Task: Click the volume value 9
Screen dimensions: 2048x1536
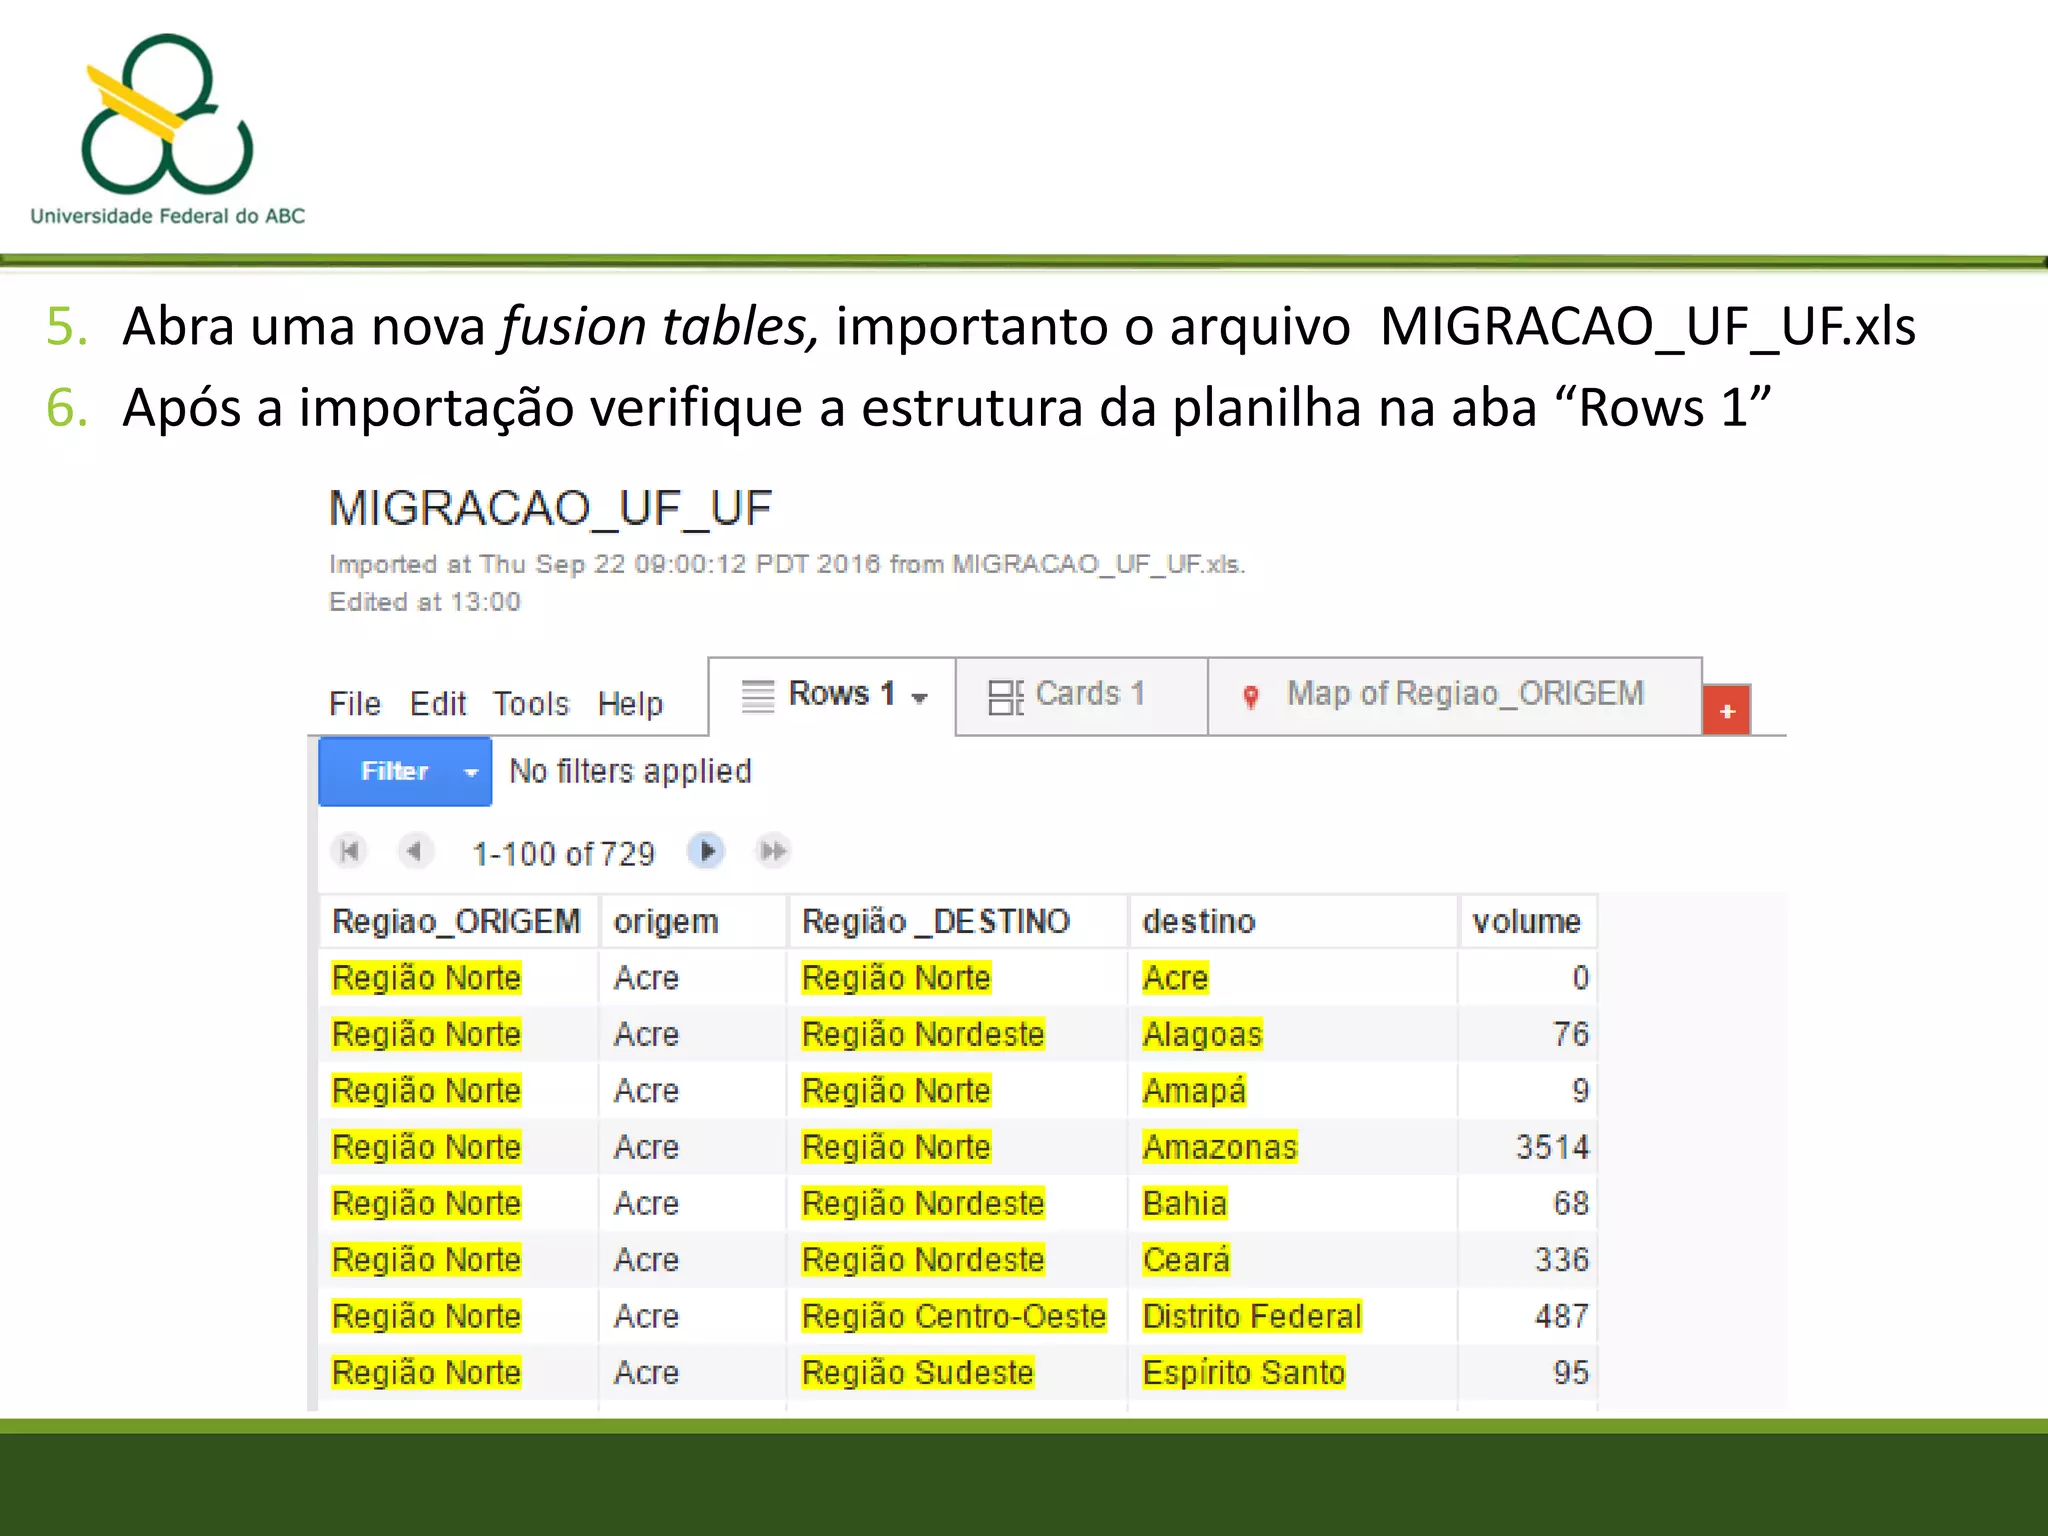Action: click(x=1580, y=1090)
